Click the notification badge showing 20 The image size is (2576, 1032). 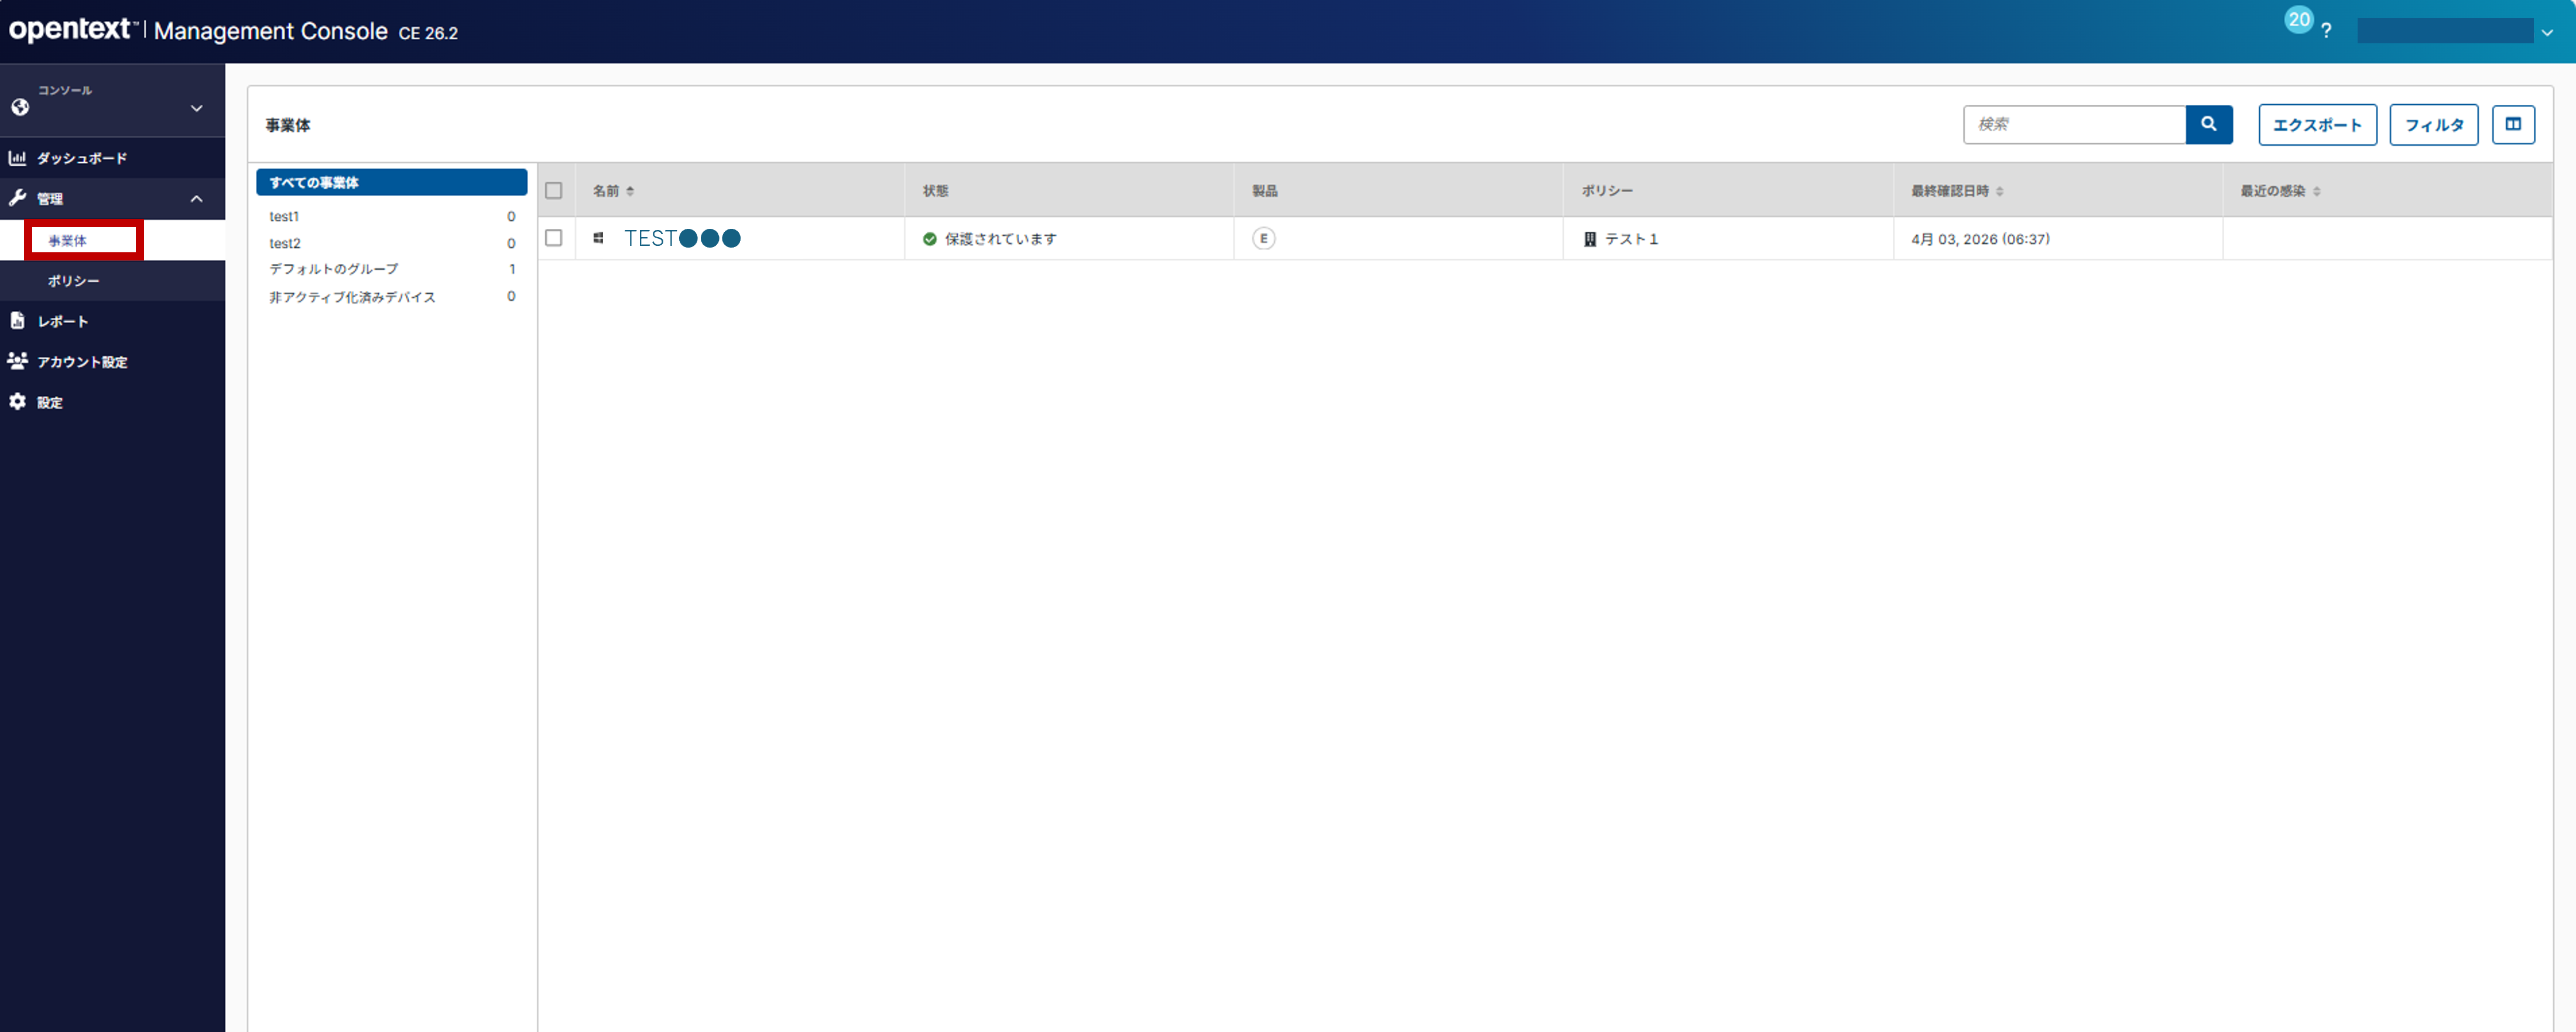2298,19
